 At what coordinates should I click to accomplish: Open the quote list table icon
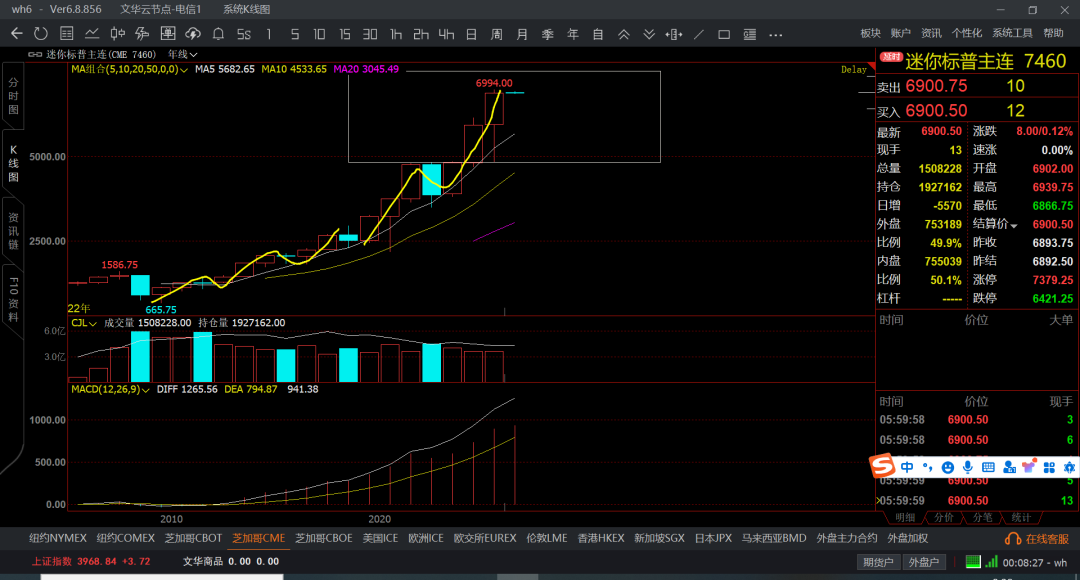[x=66, y=34]
